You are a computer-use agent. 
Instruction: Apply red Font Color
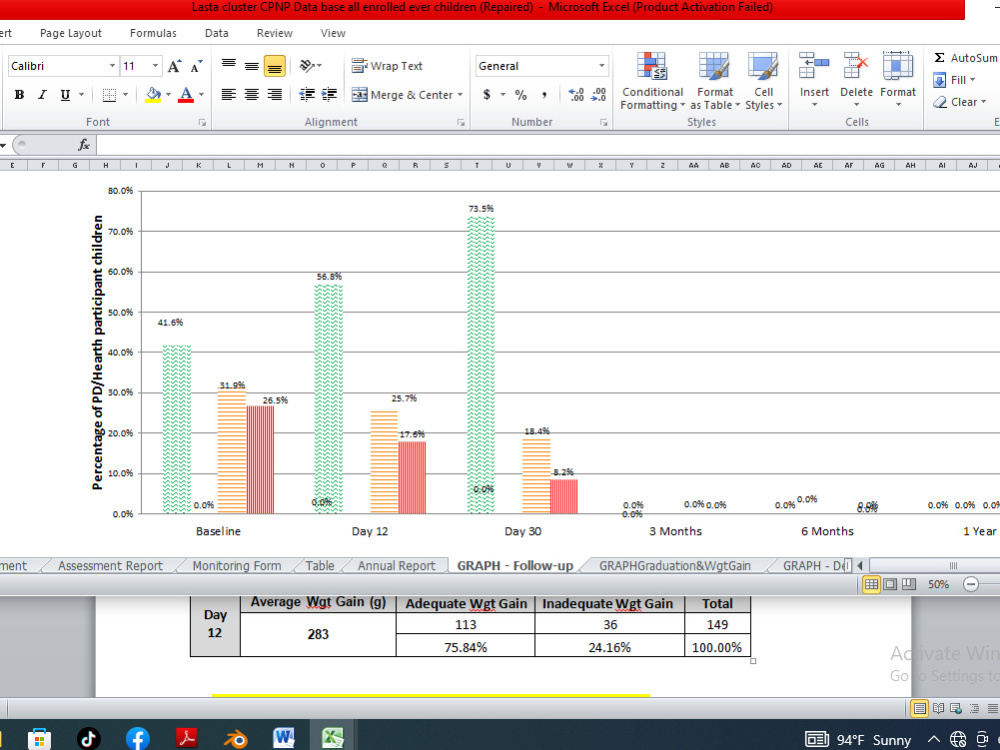[186, 95]
